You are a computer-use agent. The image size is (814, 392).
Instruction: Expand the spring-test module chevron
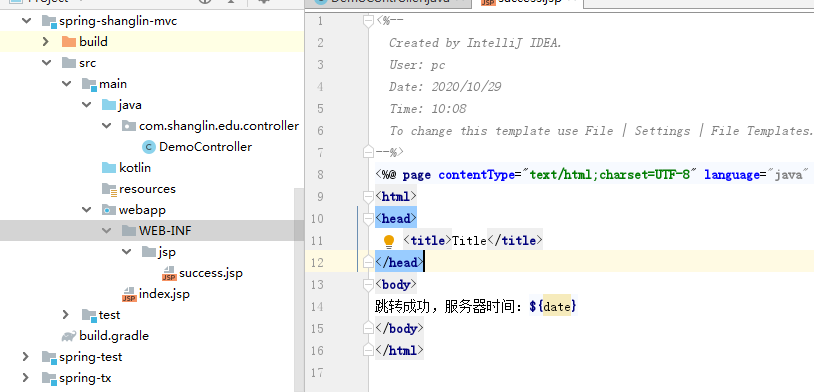pos(25,357)
